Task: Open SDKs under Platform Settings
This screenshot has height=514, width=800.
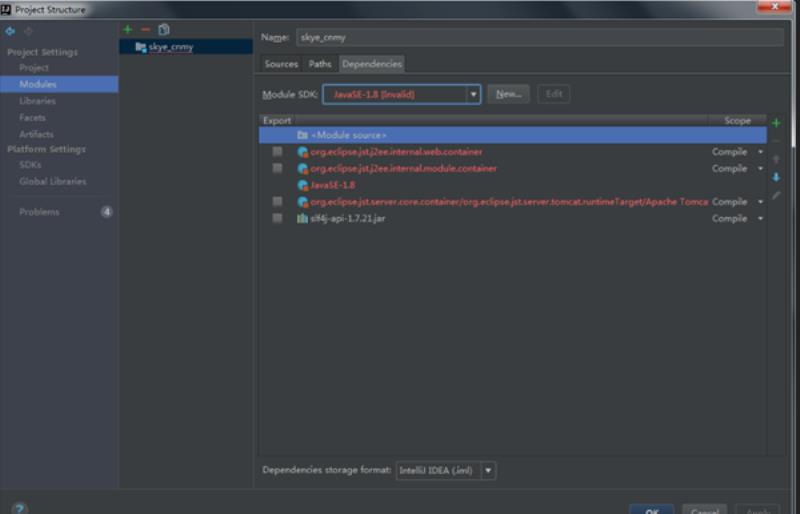Action: pos(30,165)
